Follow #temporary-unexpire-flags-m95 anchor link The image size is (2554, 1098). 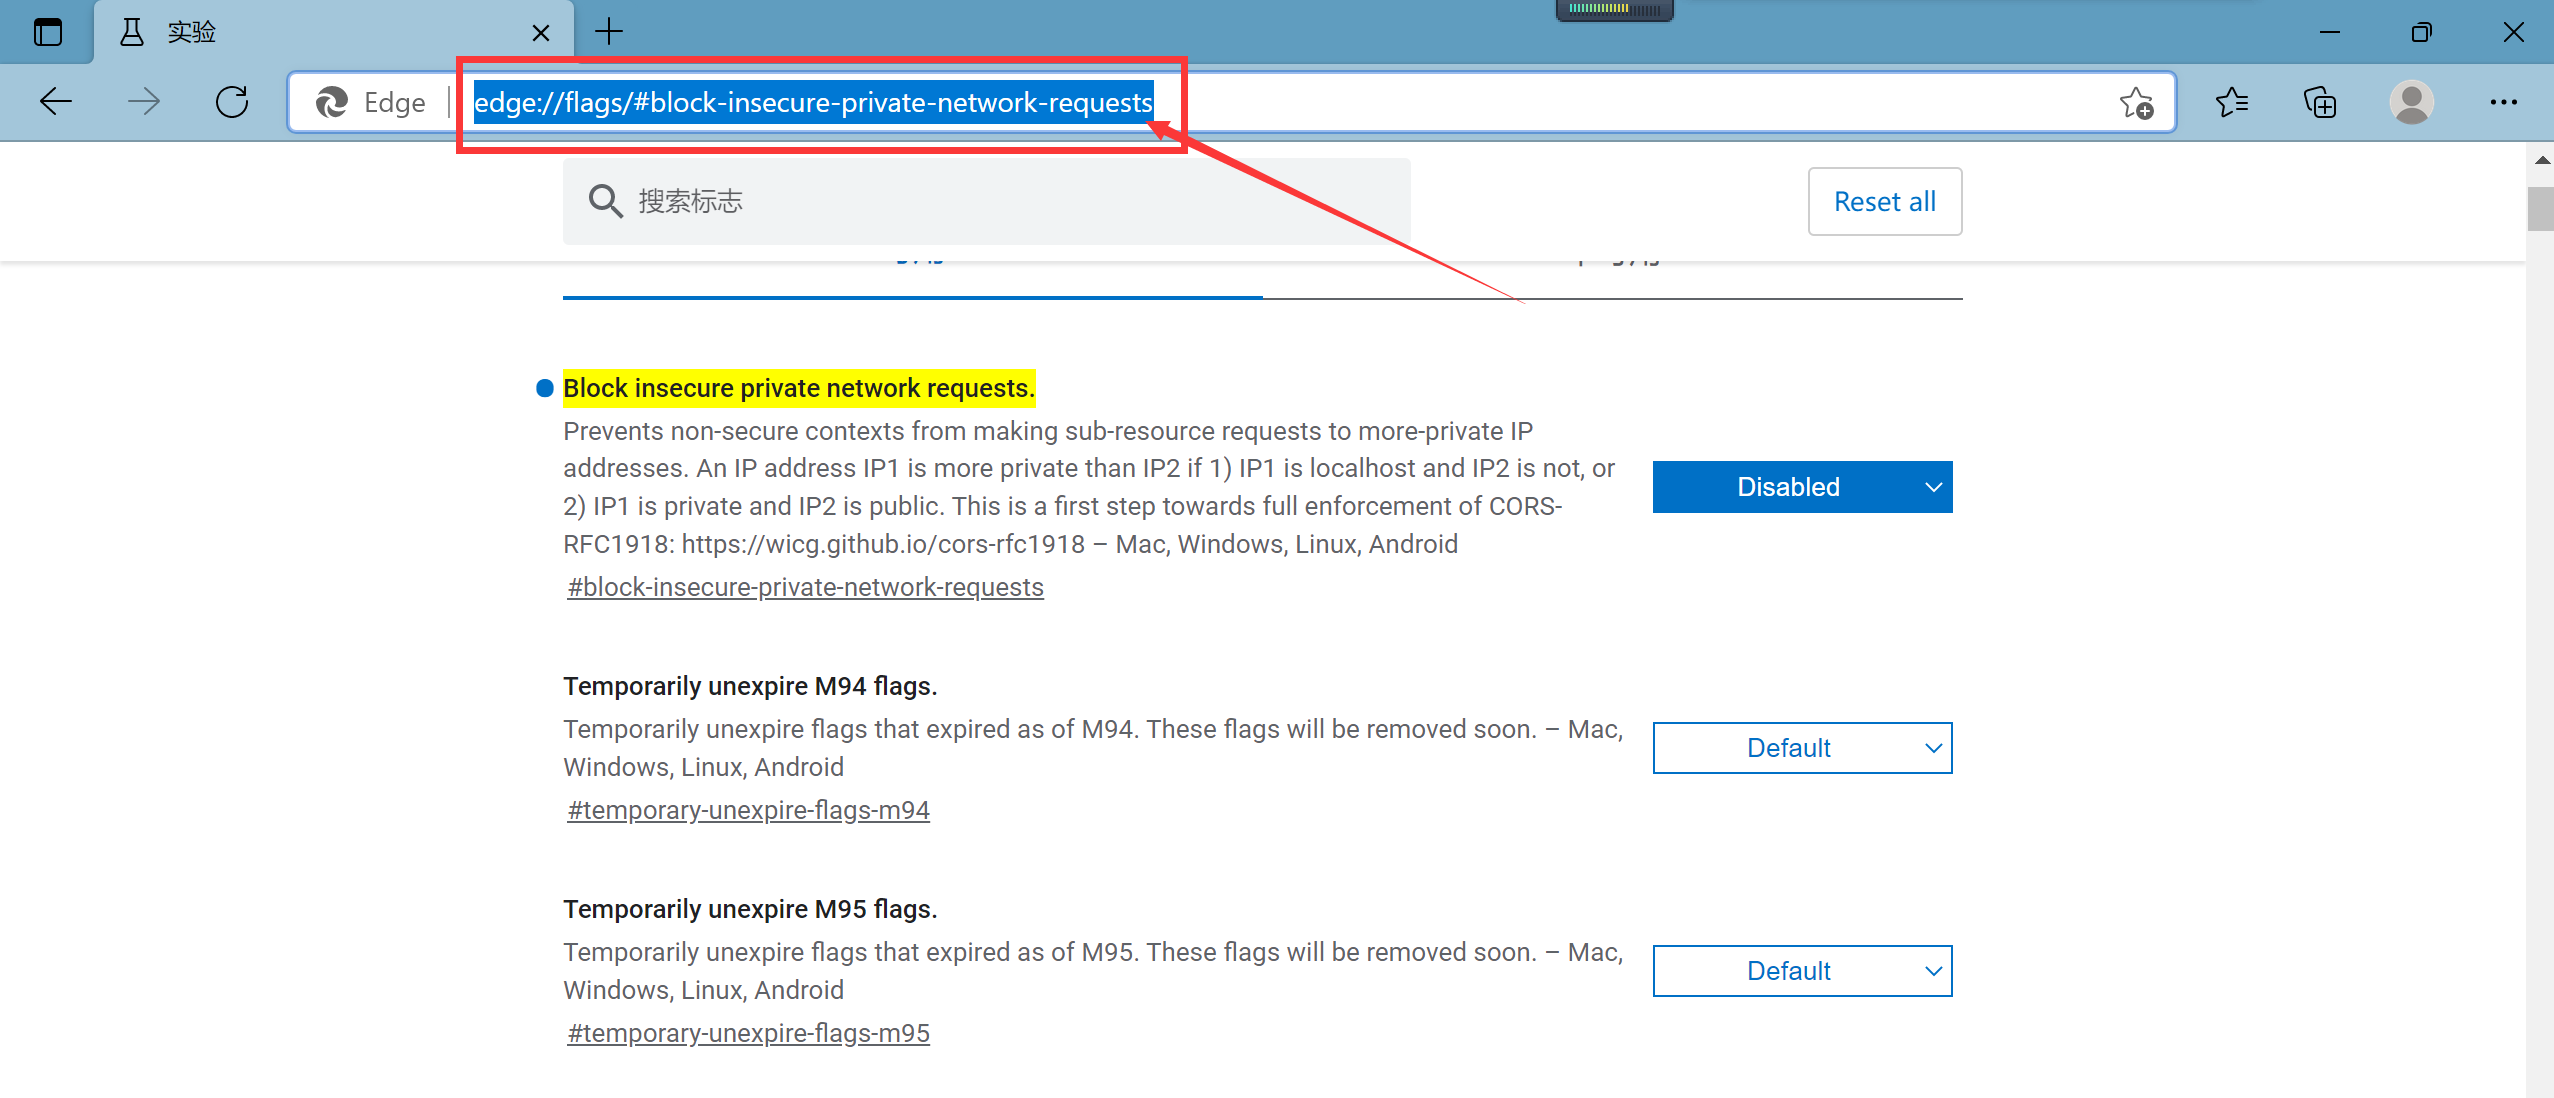pyautogui.click(x=748, y=1033)
